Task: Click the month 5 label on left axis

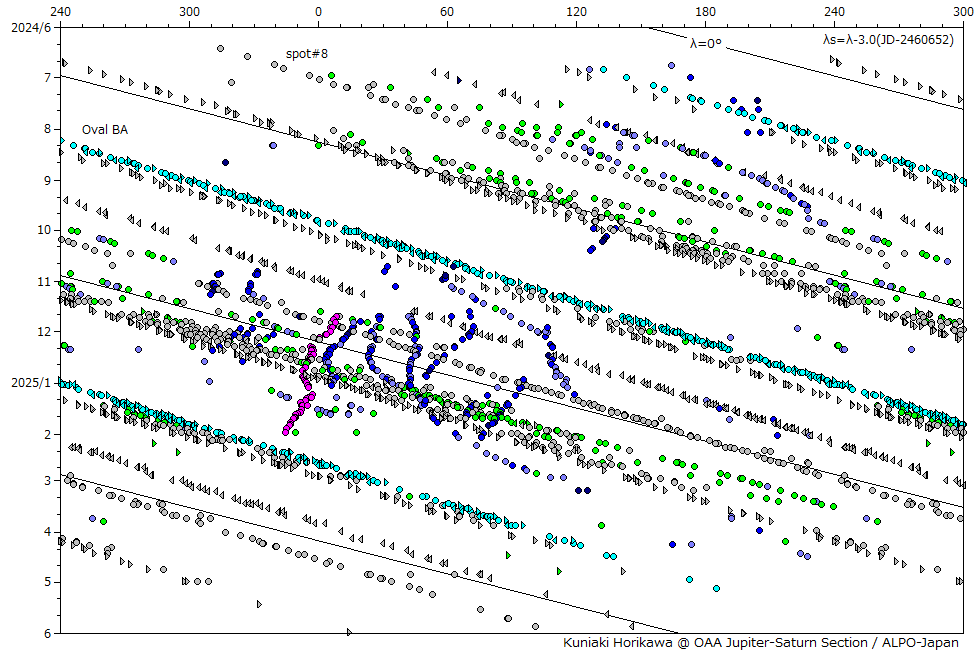Action: point(47,582)
